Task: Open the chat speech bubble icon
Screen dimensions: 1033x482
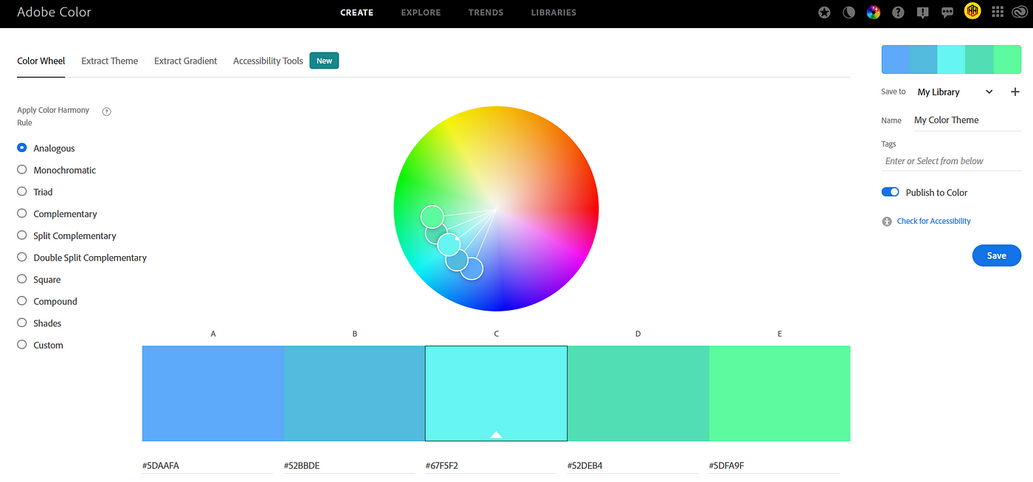Action: [x=946, y=13]
